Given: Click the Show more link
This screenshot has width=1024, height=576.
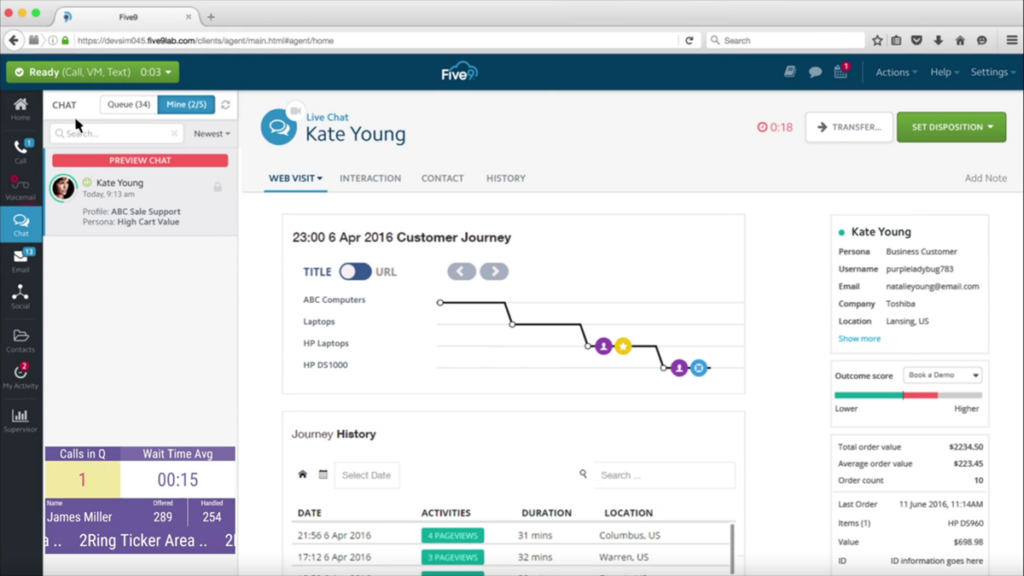Looking at the screenshot, I should (x=859, y=338).
